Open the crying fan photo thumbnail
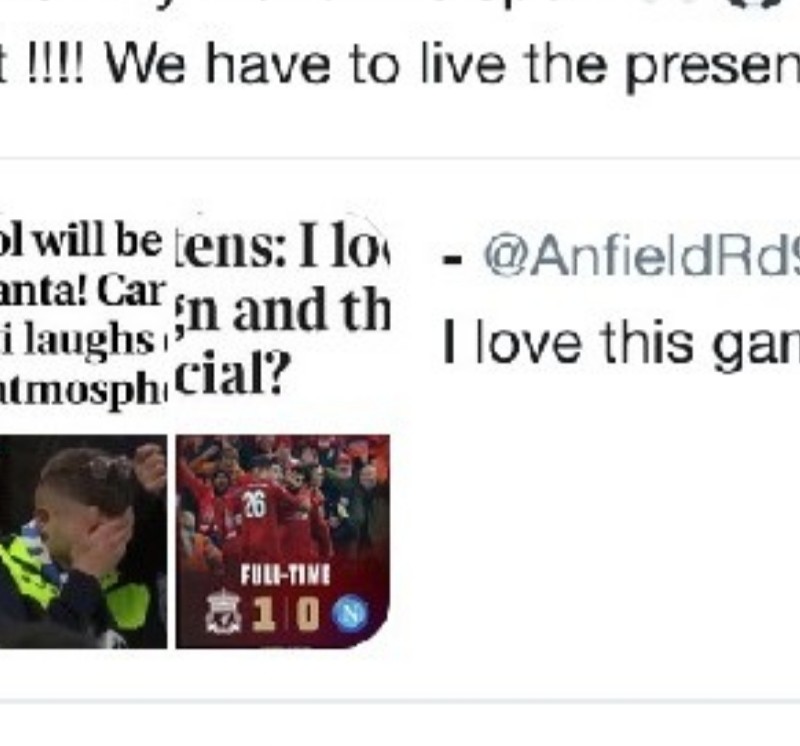Viewport: 800px width, 746px height. [83, 541]
